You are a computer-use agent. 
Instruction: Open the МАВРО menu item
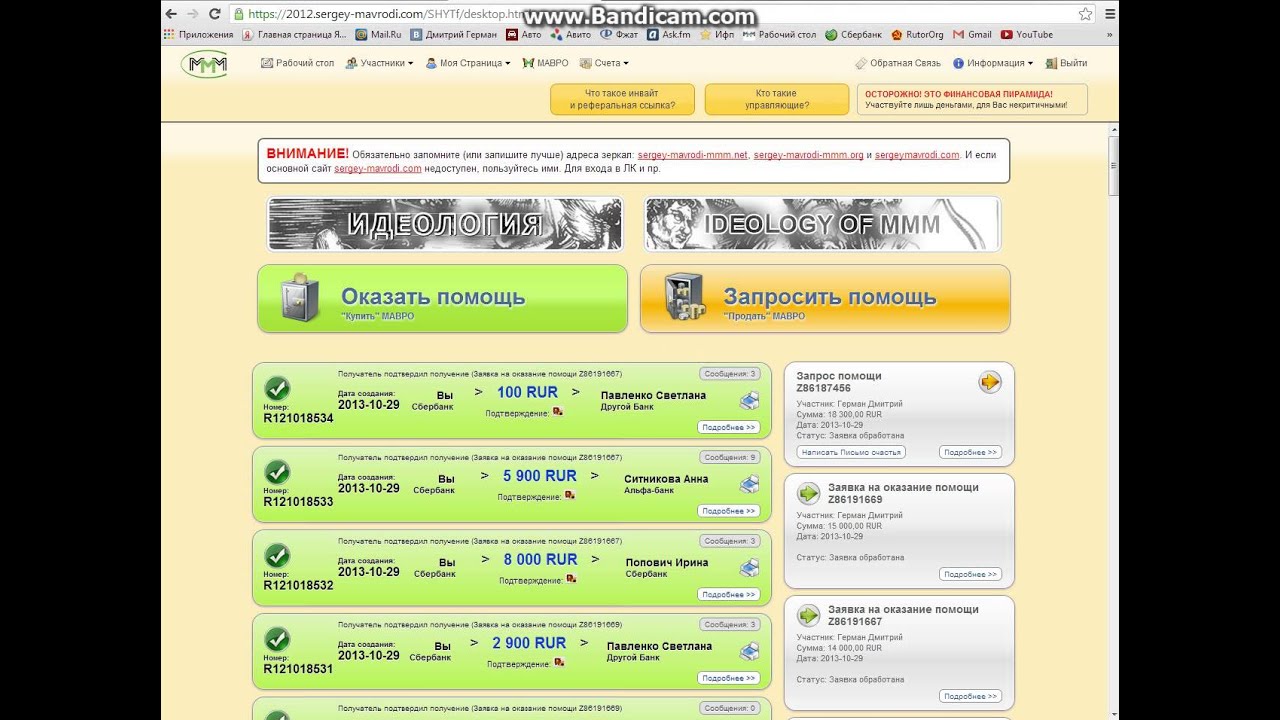(545, 63)
